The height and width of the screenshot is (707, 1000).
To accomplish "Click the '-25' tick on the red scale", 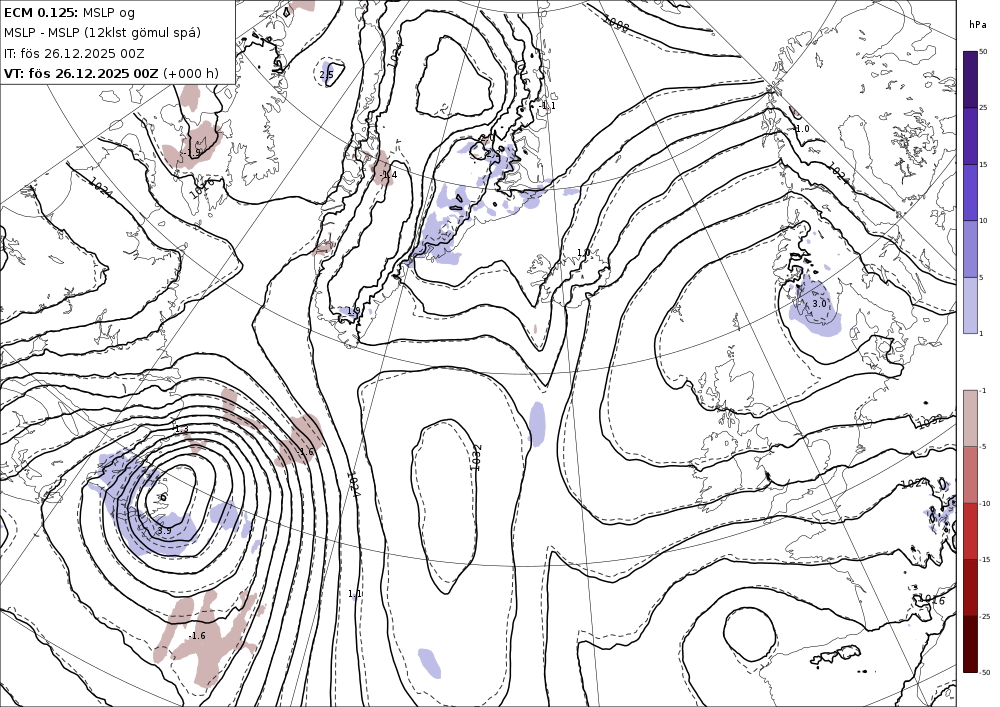I will click(985, 616).
